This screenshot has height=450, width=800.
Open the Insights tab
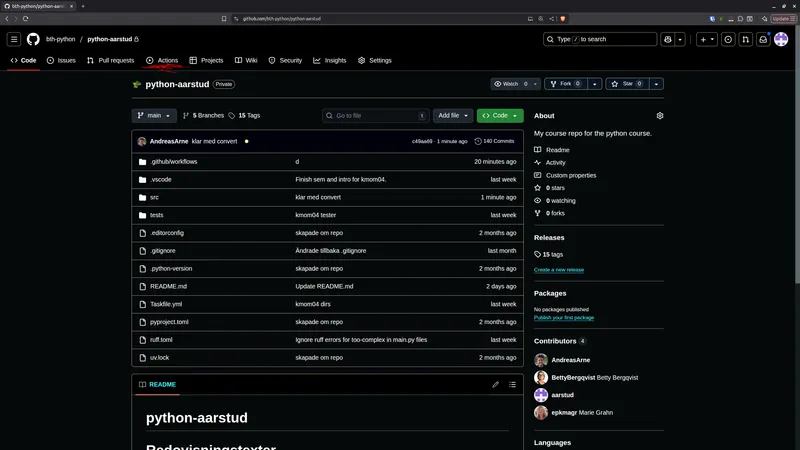(x=330, y=60)
